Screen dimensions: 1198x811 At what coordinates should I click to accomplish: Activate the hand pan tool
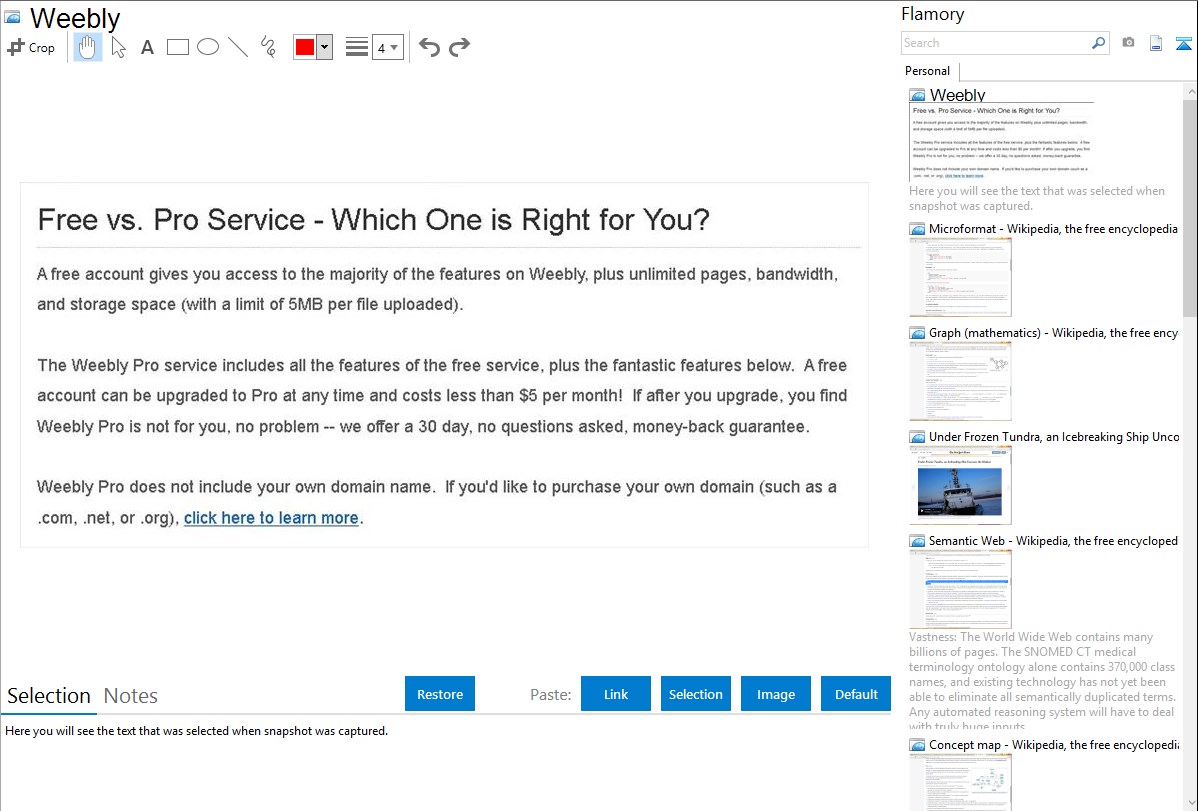87,47
